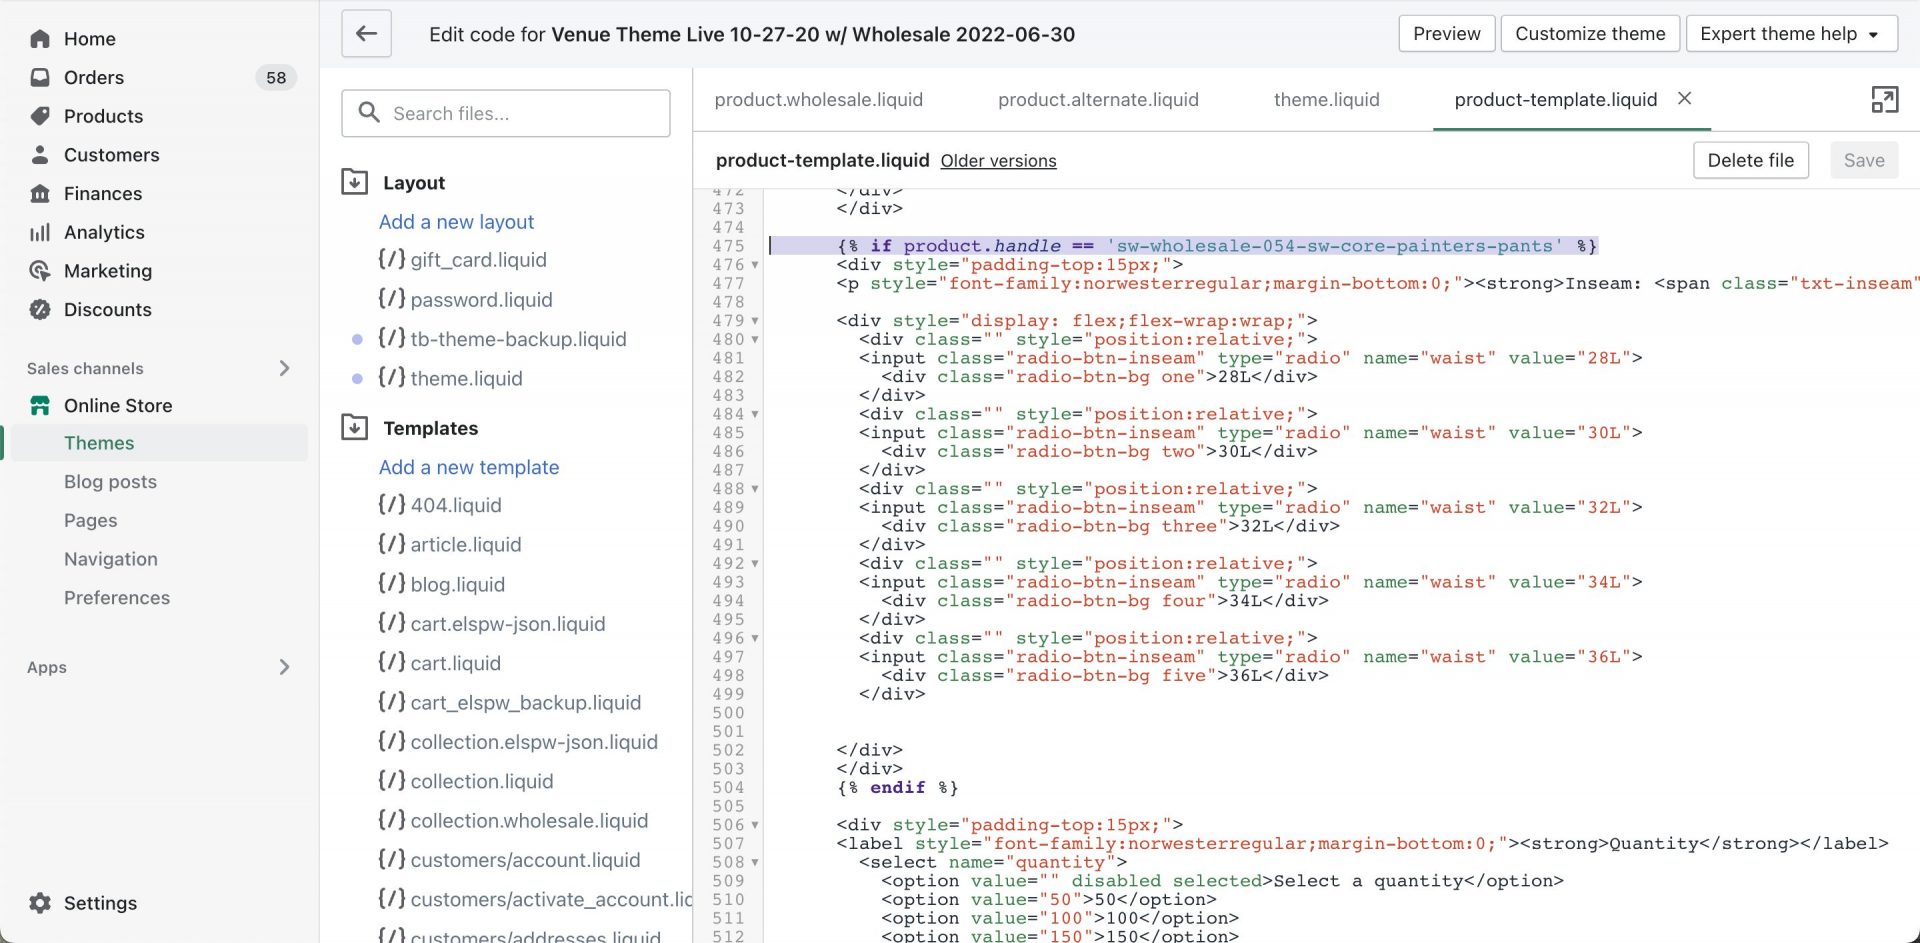Collapse the Templates folder icon
1920x943 pixels.
coord(355,428)
